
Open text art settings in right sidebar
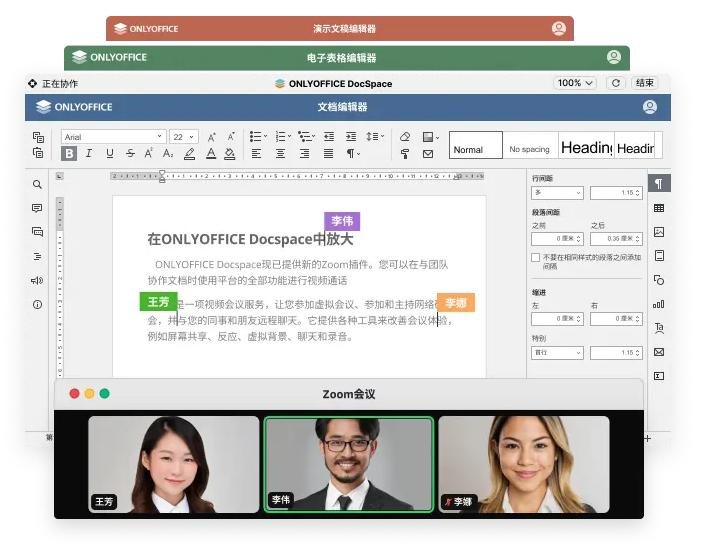[659, 328]
